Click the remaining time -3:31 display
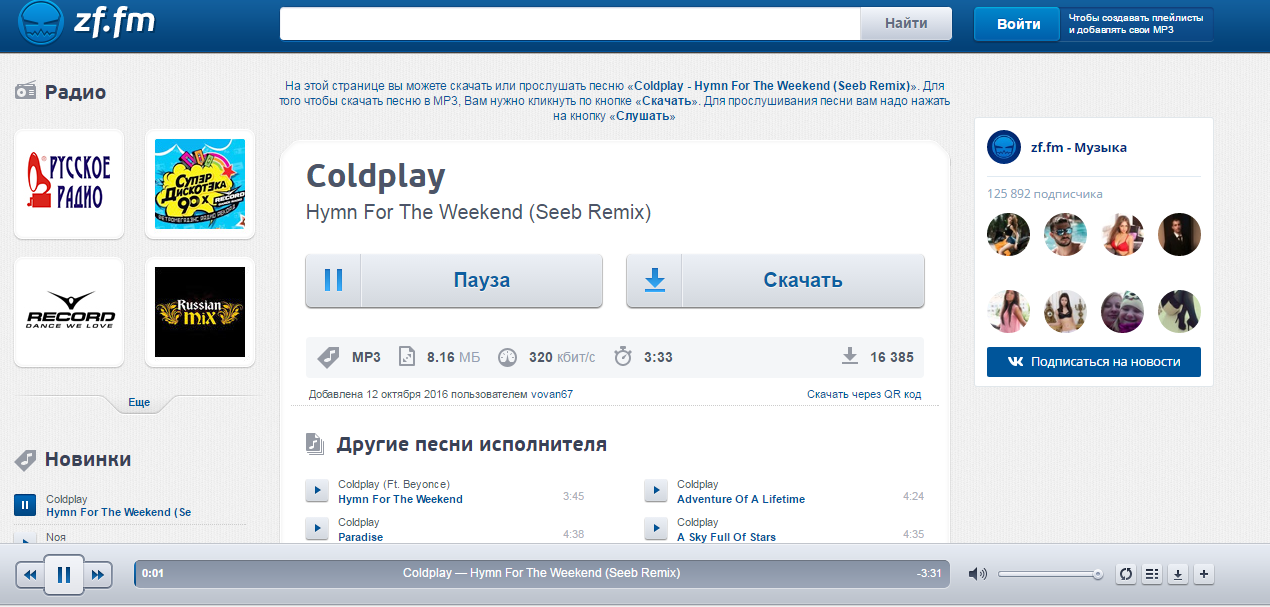Viewport: 1270px width, 607px height. point(929,574)
